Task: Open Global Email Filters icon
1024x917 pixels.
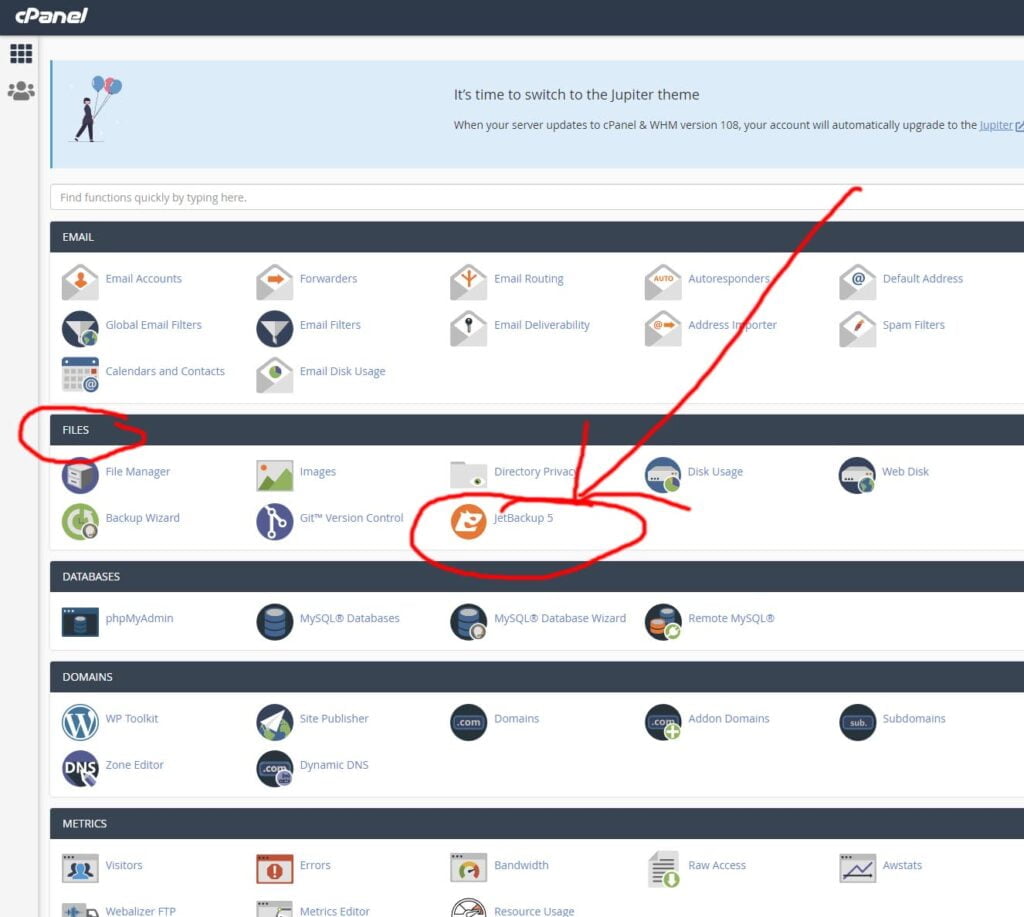Action: coord(80,328)
